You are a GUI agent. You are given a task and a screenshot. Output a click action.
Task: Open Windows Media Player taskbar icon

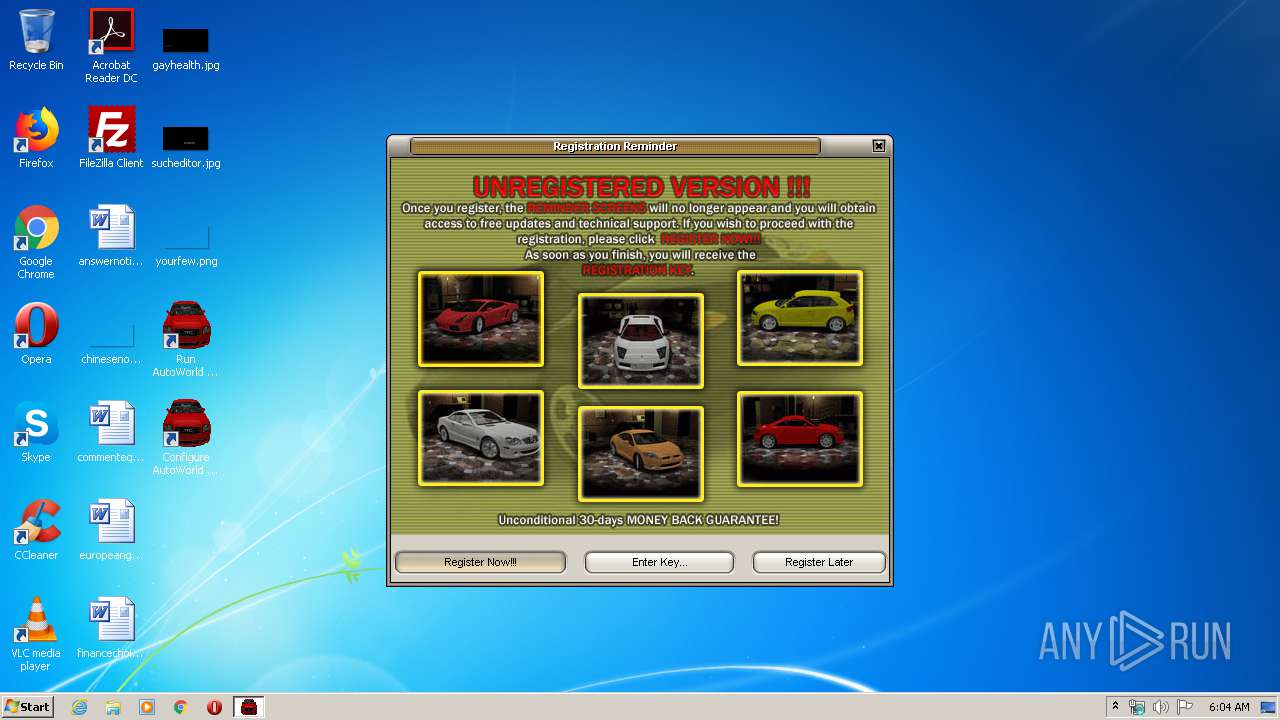coord(147,707)
